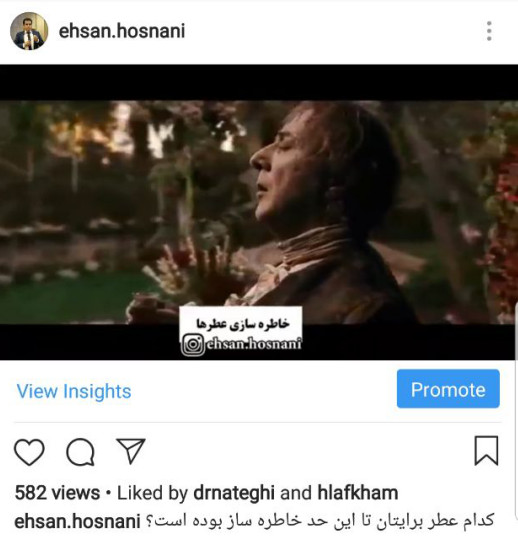The image size is (518, 543).
Task: Tap the Persian caption text below the video
Action: [x=320, y=521]
